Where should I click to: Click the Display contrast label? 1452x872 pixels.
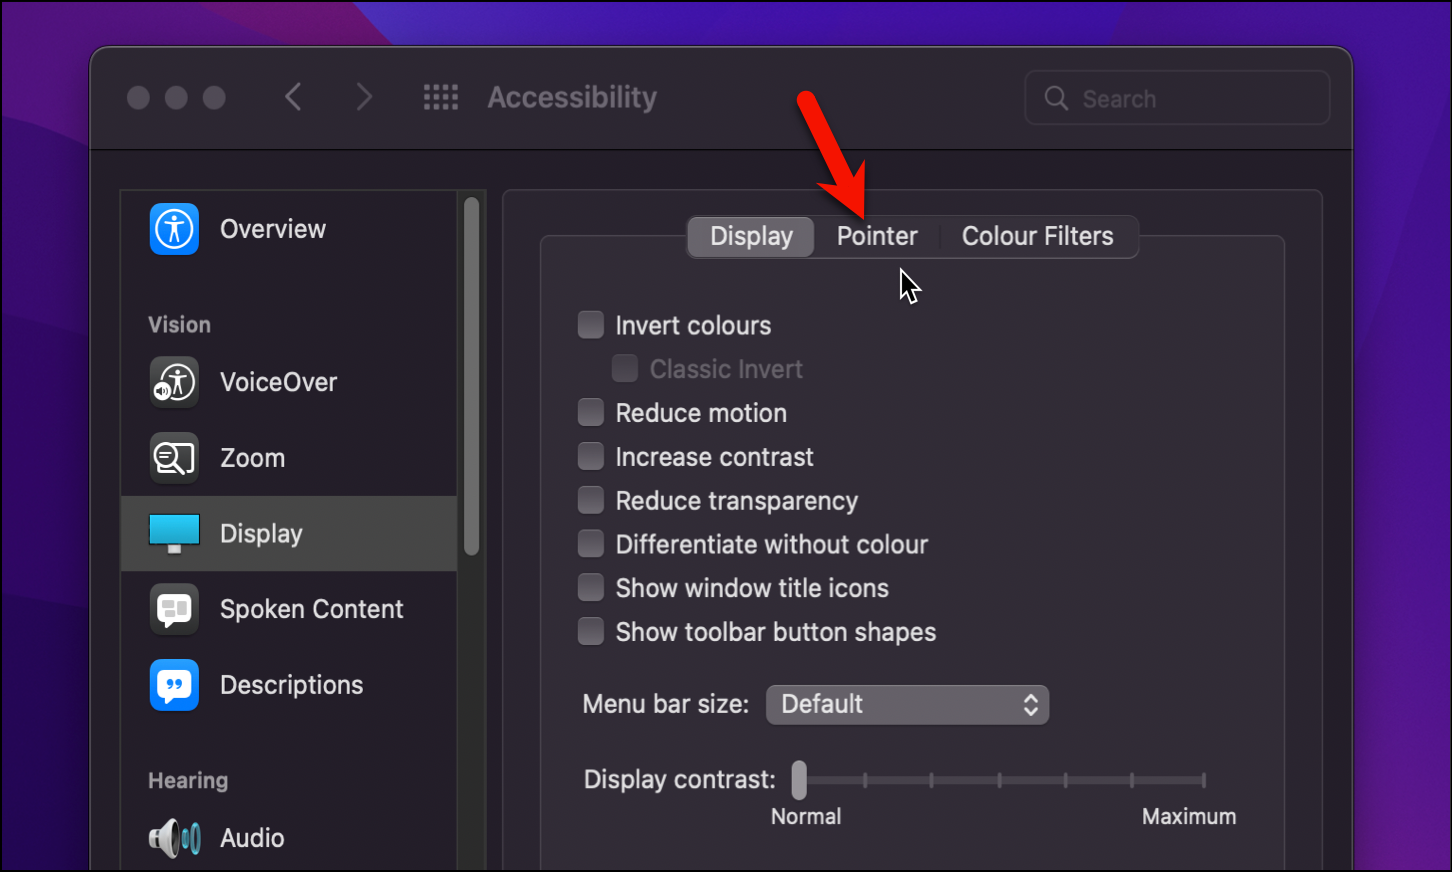pos(680,780)
